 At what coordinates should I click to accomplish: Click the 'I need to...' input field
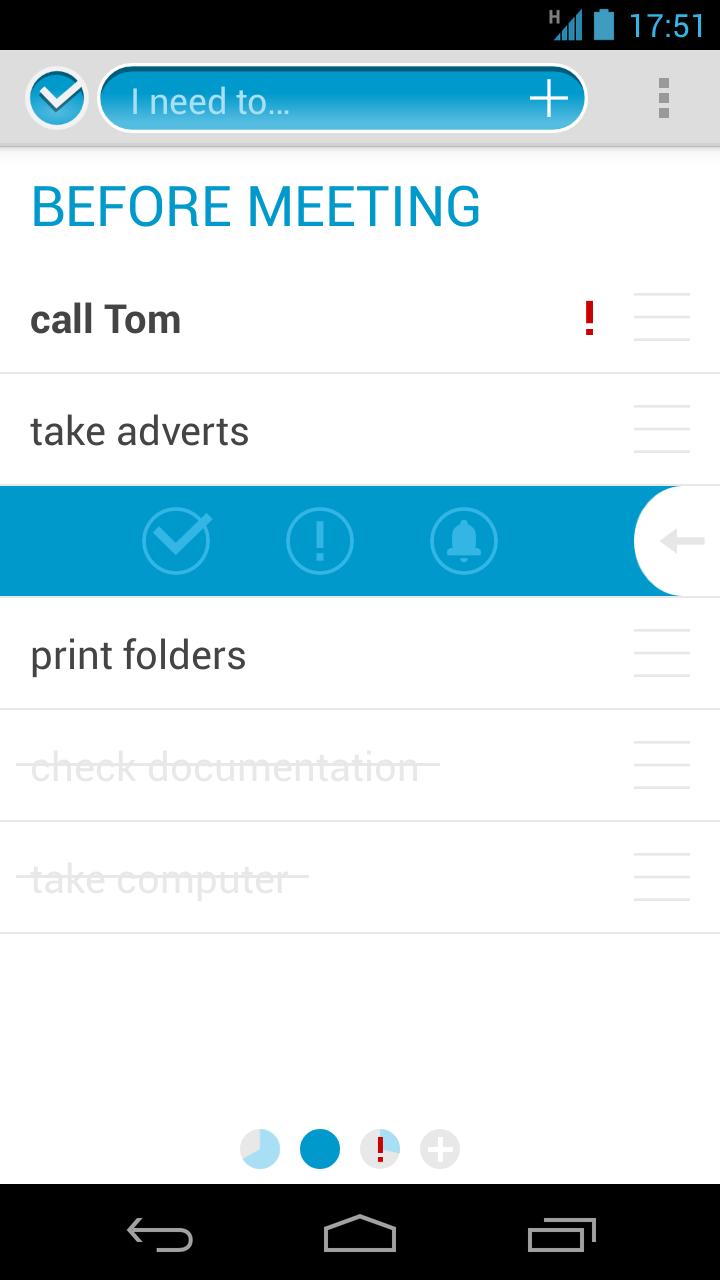(320, 99)
